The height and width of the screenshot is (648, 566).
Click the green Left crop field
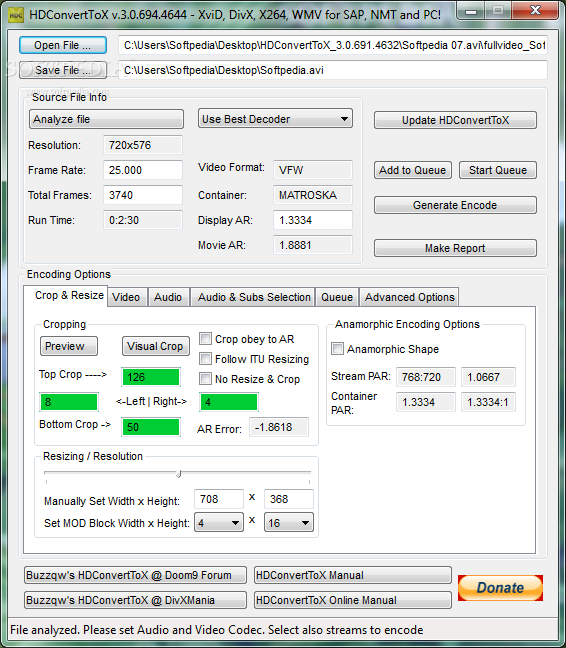click(x=69, y=402)
